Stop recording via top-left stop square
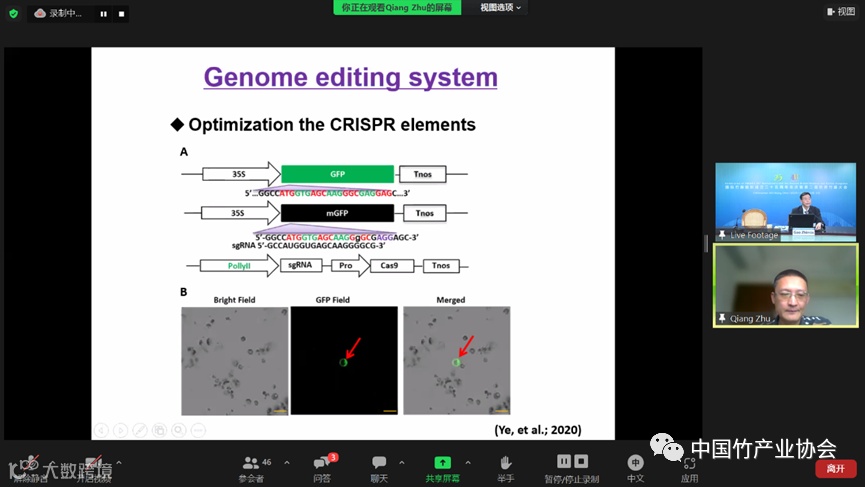Viewport: 865px width, 487px height. (121, 14)
